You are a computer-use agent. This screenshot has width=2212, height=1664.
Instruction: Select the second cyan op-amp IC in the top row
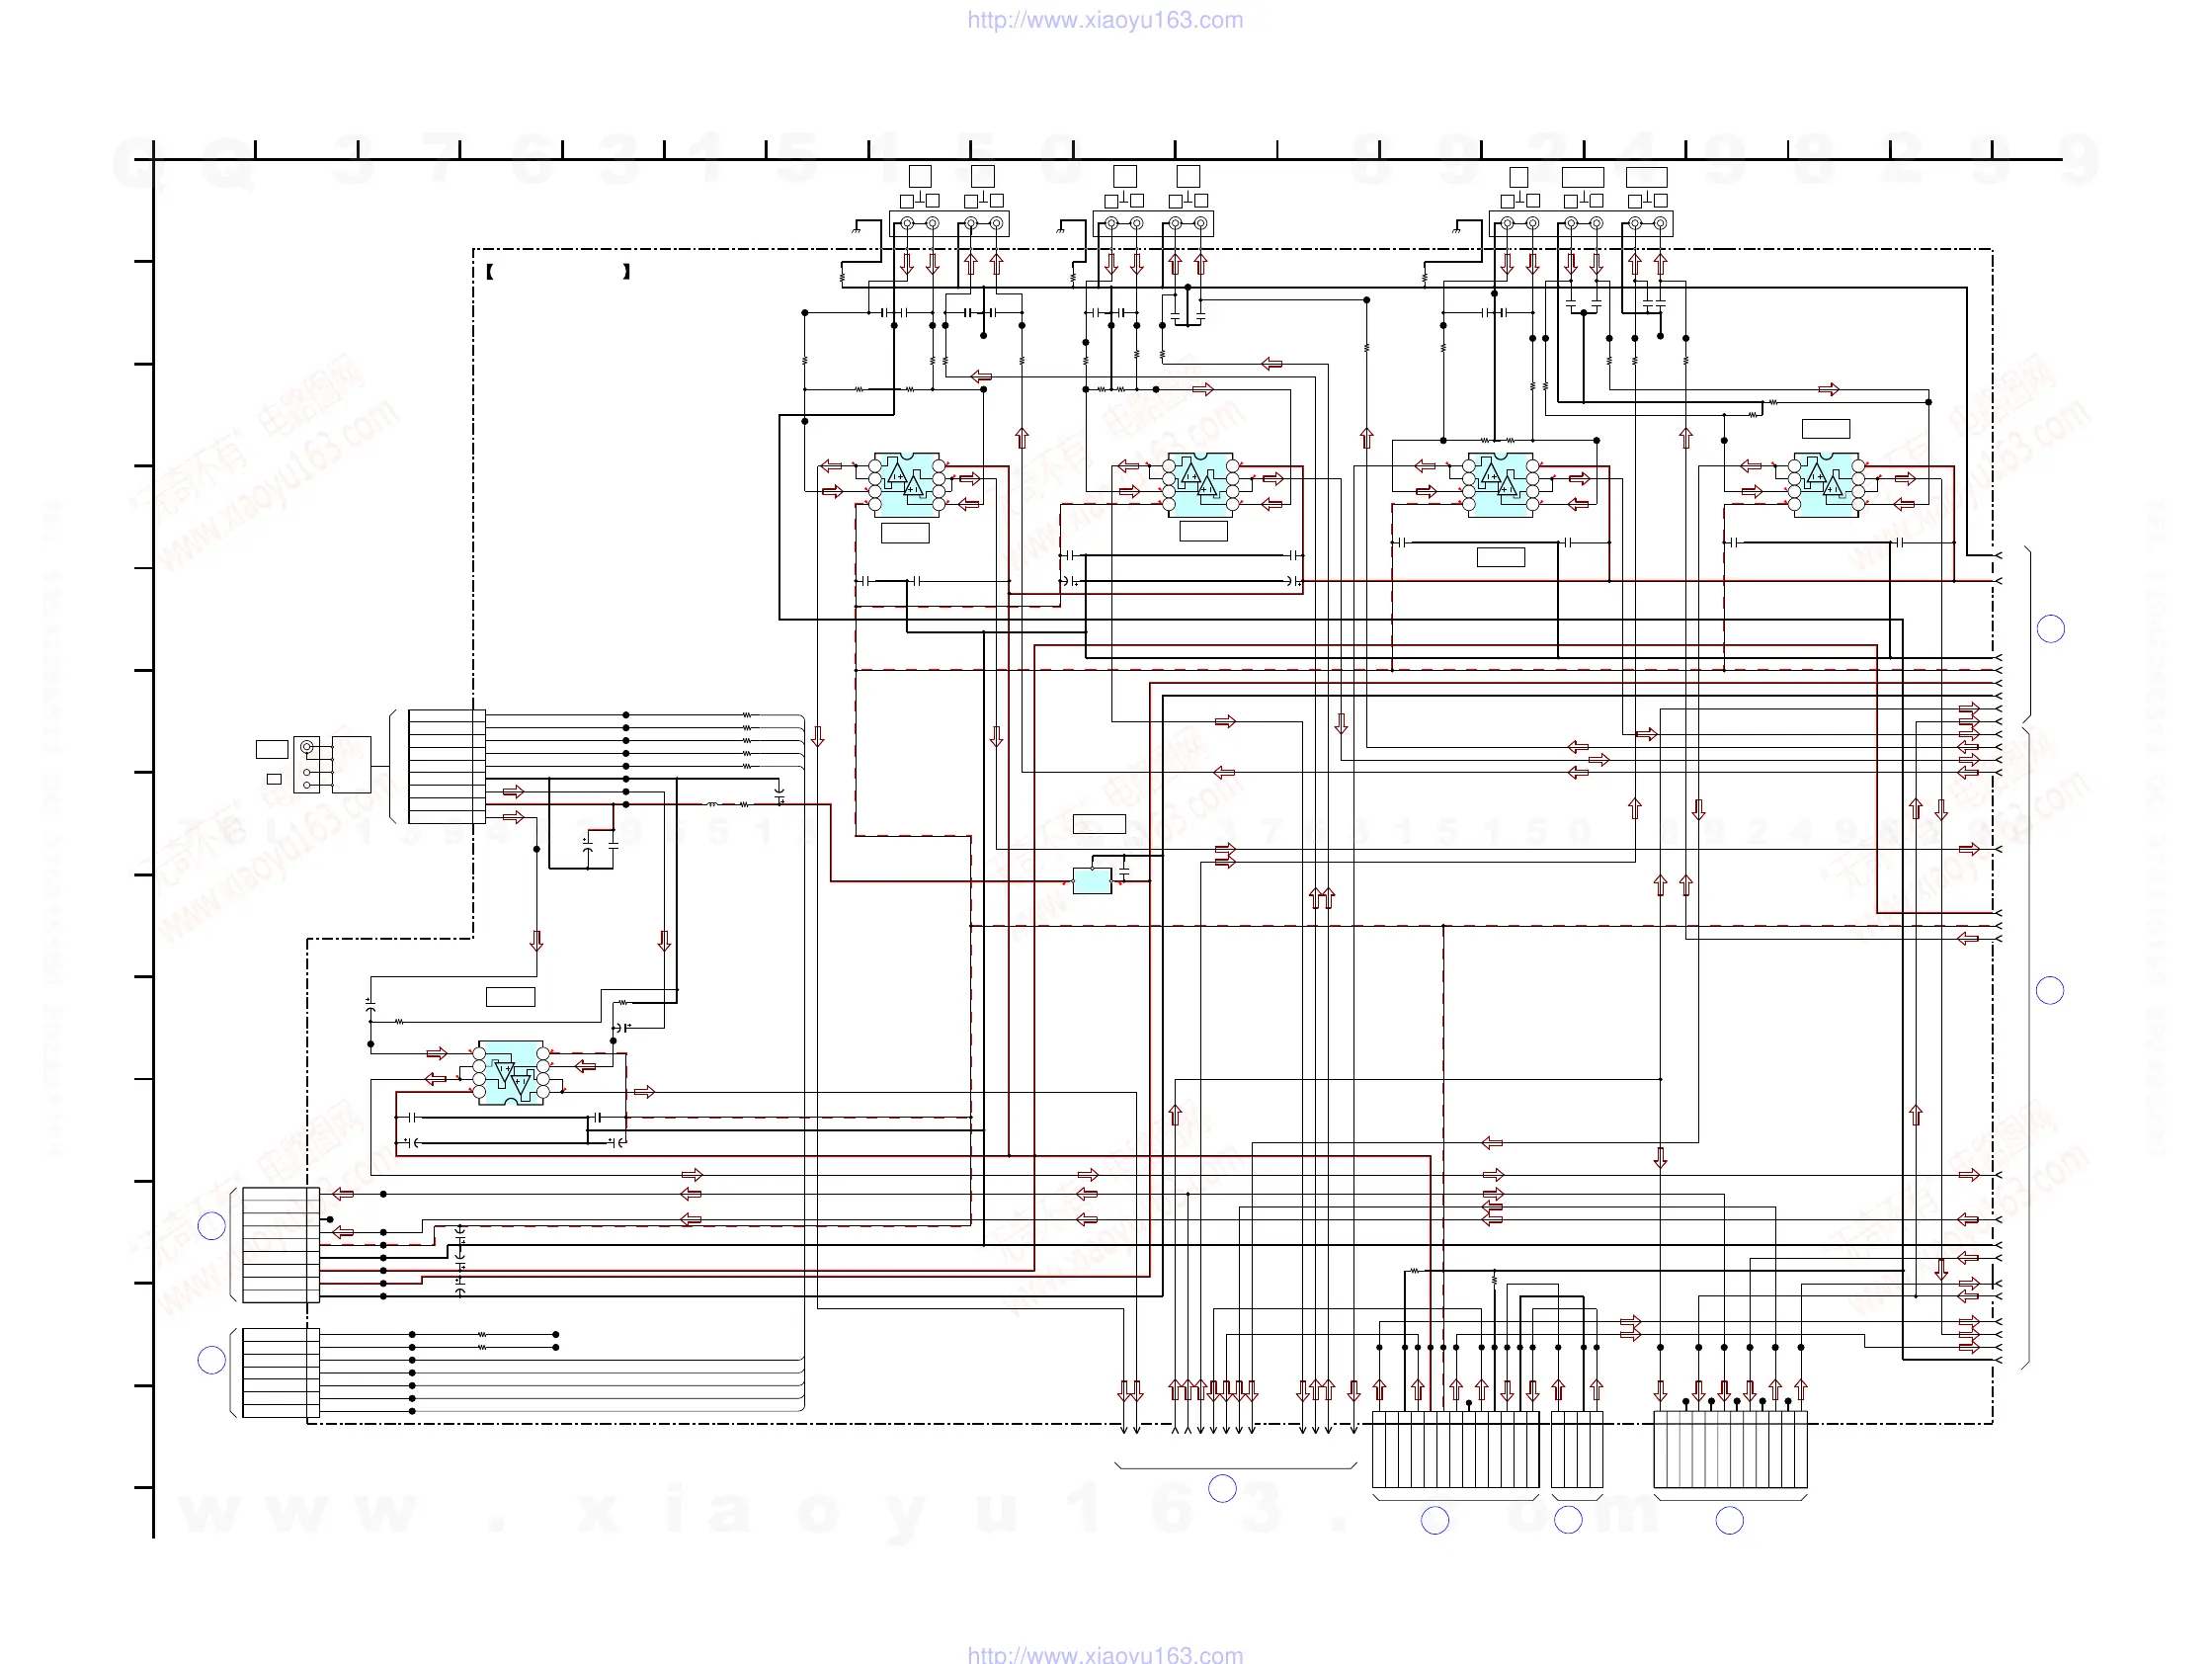[1200, 485]
